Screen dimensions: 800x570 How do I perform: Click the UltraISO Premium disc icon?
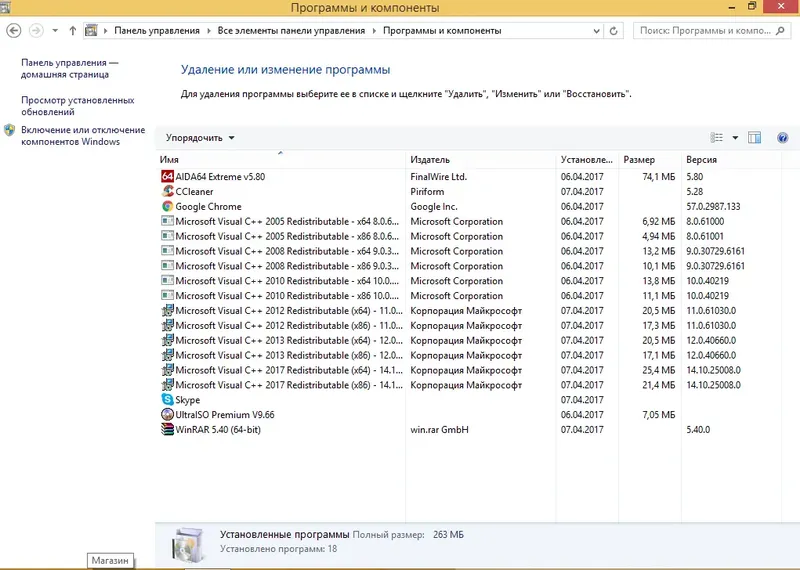point(167,414)
